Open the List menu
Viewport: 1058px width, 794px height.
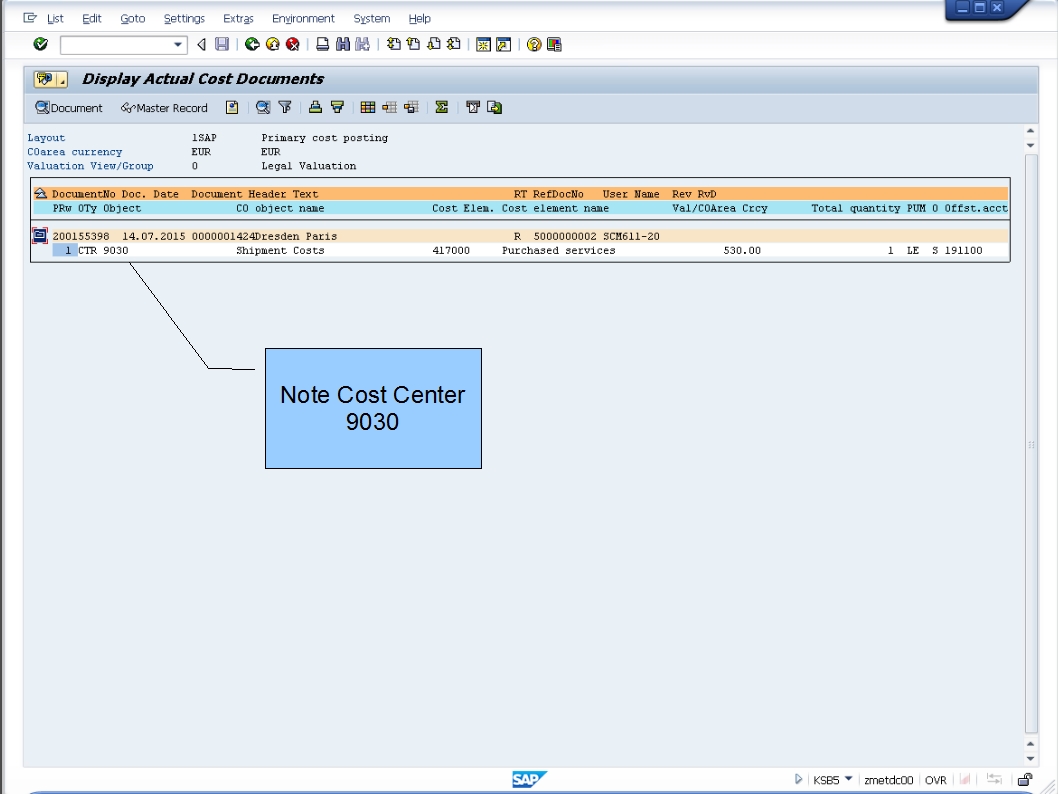coord(55,18)
